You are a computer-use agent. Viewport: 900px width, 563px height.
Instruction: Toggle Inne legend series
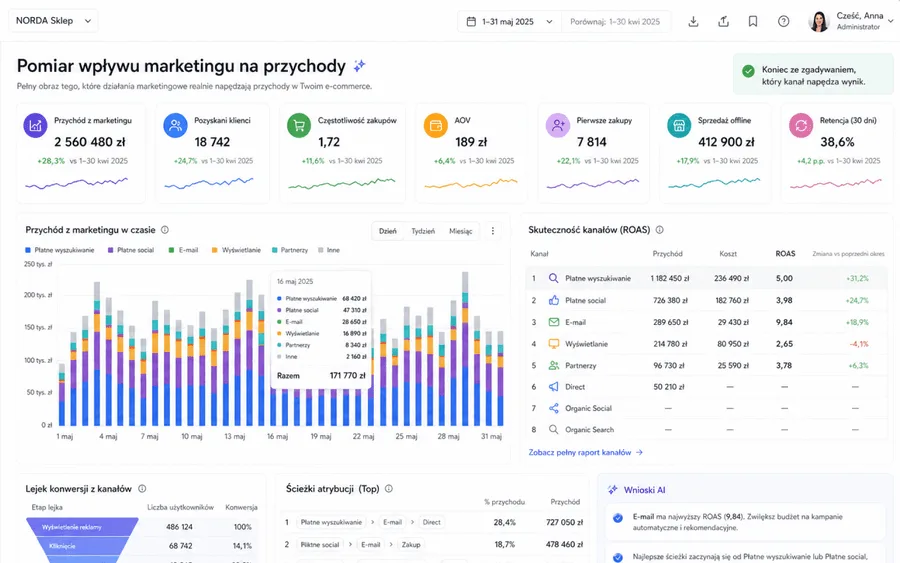click(x=329, y=250)
